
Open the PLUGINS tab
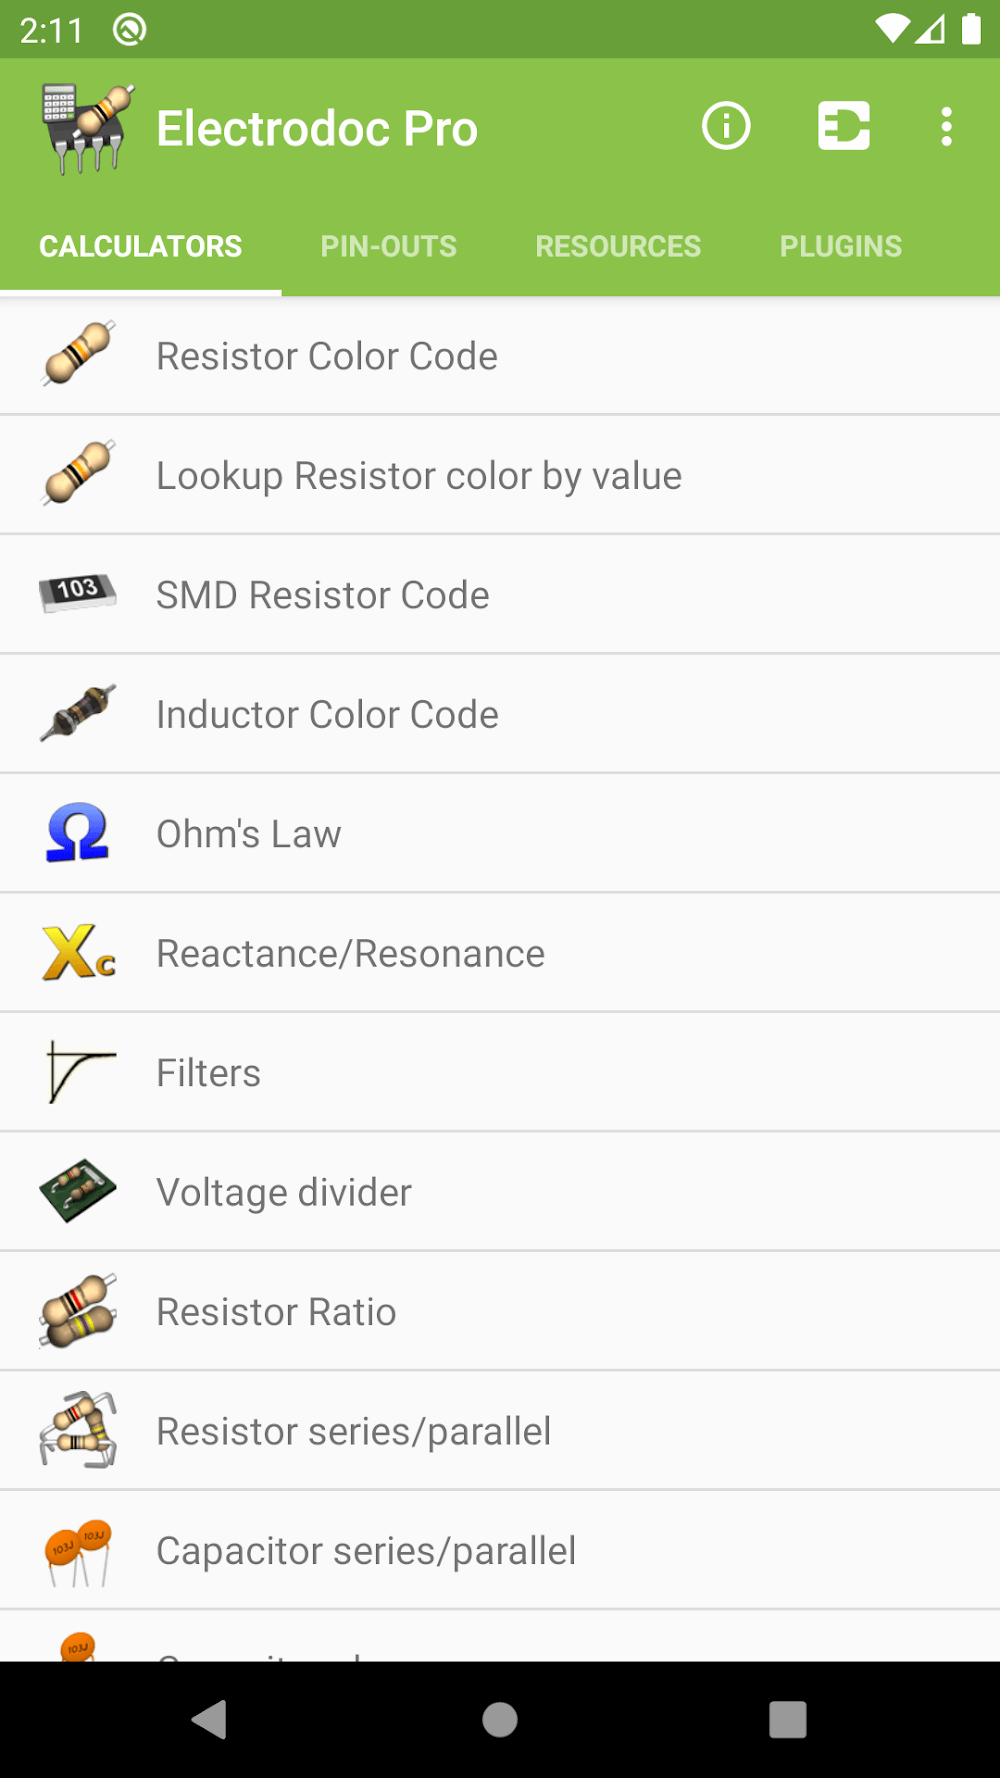pos(841,247)
